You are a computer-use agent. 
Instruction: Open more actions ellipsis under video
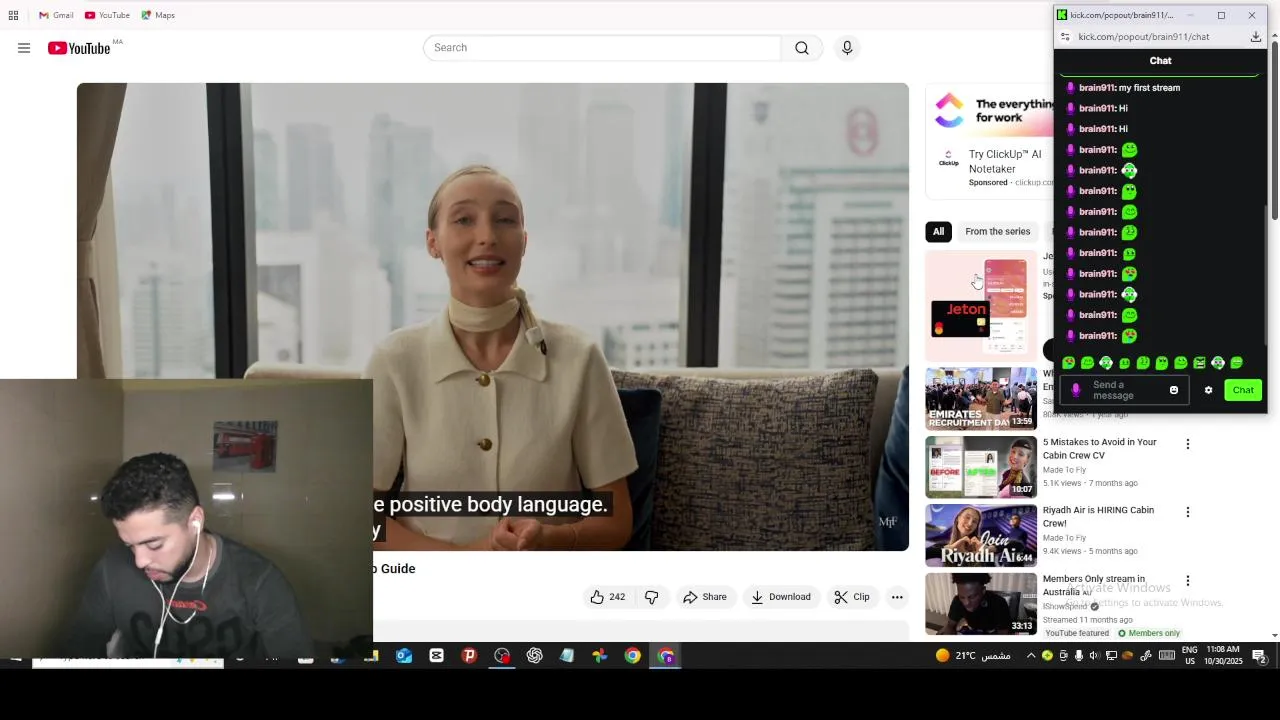pyautogui.click(x=897, y=597)
